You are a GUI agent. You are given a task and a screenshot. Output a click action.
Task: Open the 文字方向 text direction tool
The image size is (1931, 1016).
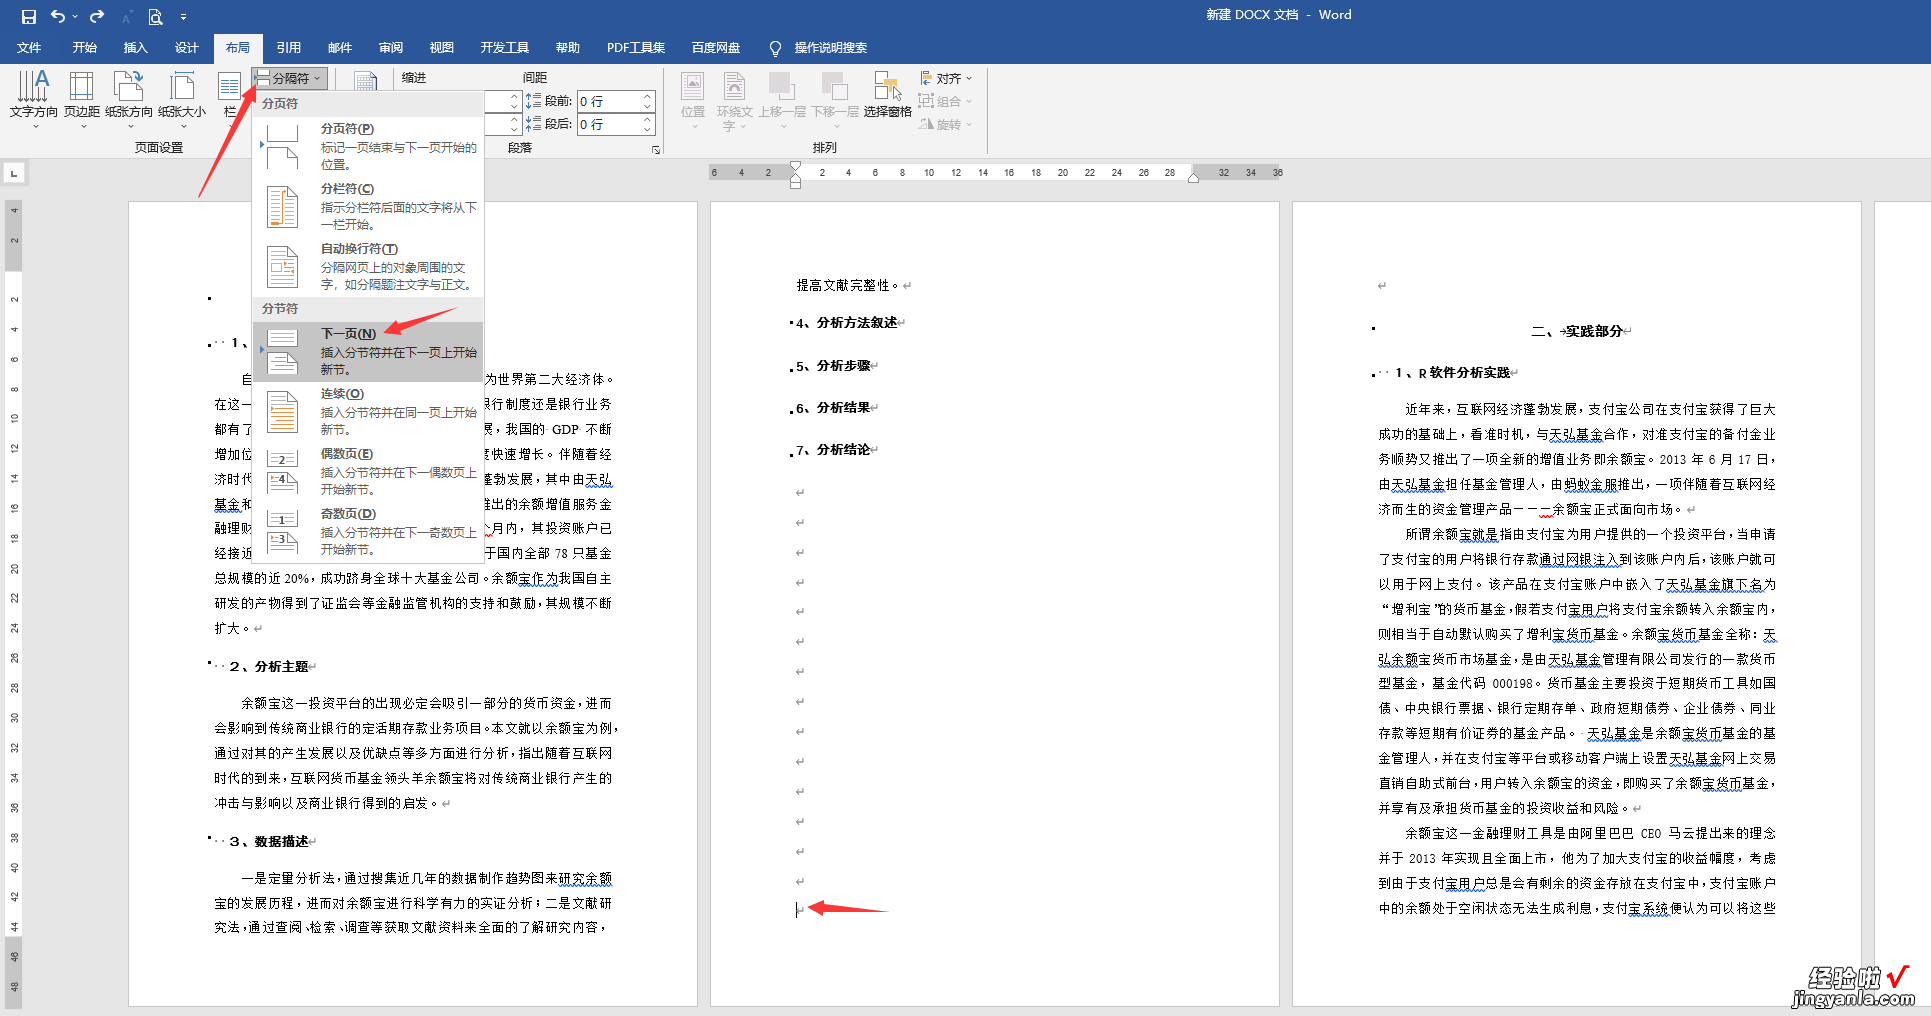coord(34,99)
